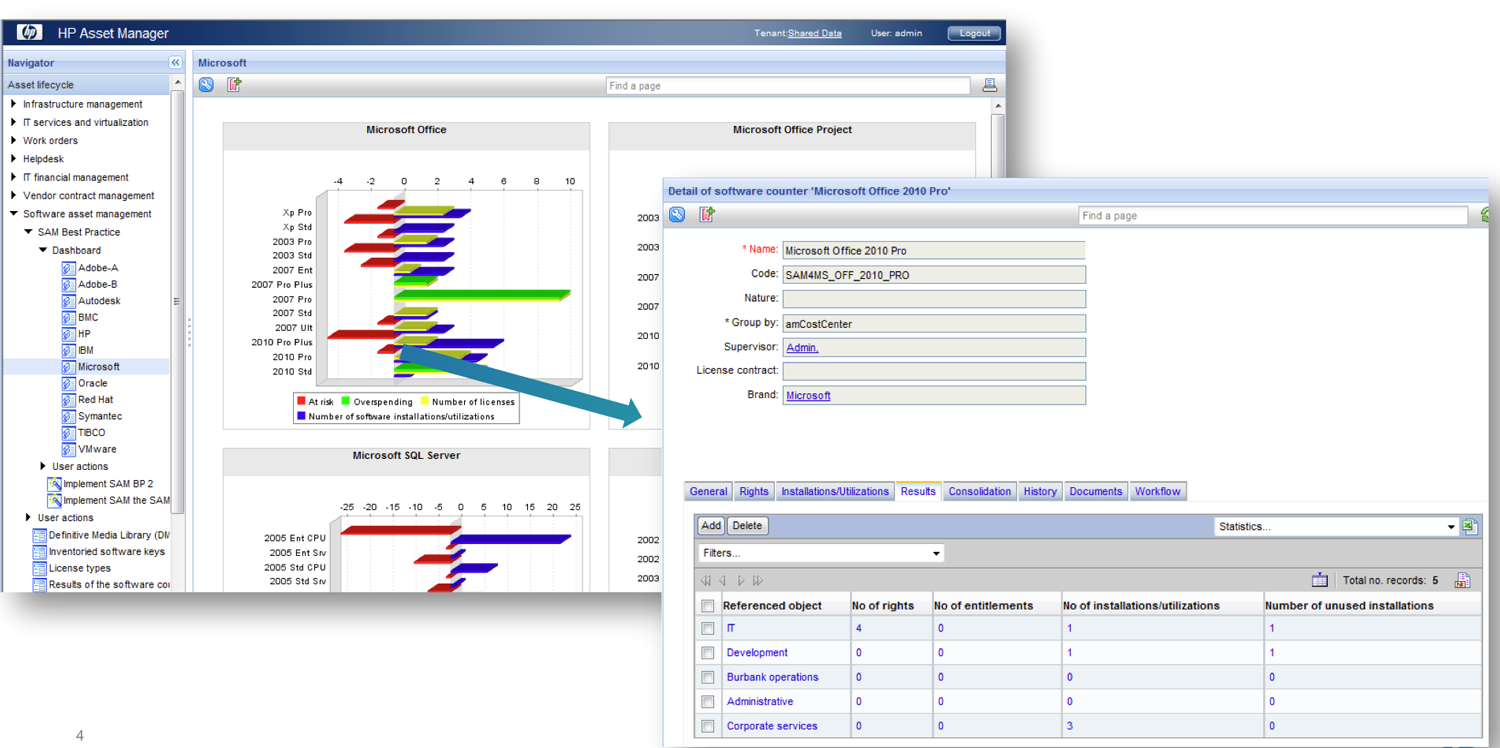Expand the Work orders node
This screenshot has width=1500, height=748.
(13, 140)
